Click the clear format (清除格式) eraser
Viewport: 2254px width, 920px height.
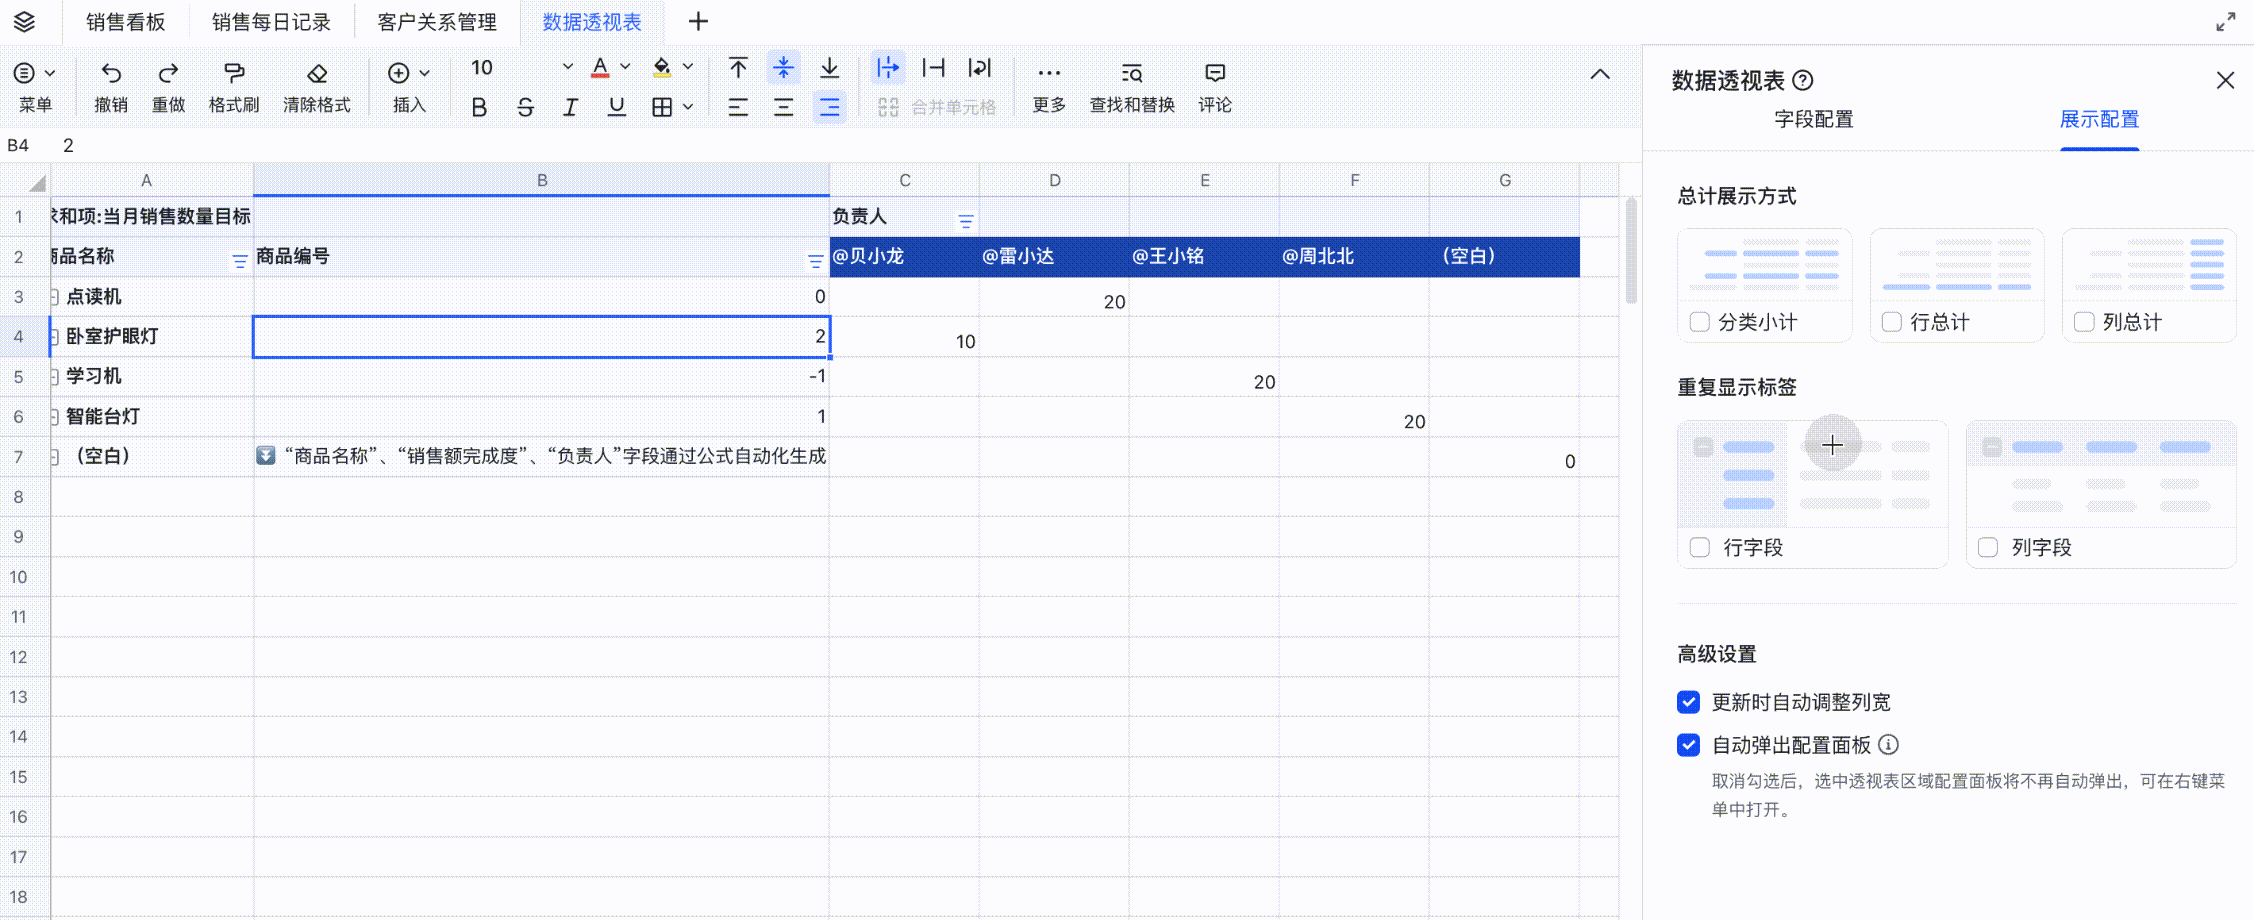coord(317,73)
